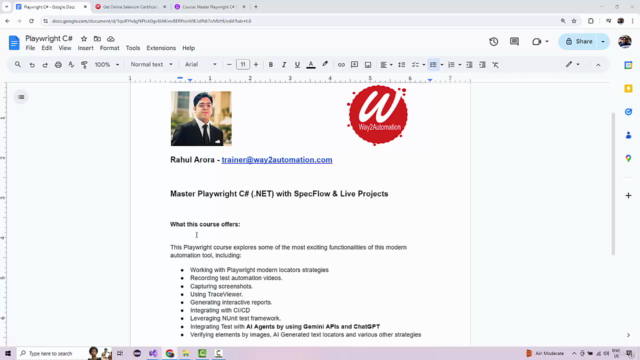Expand bulleted list style options
The height and width of the screenshot is (360, 640).
click(x=442, y=65)
